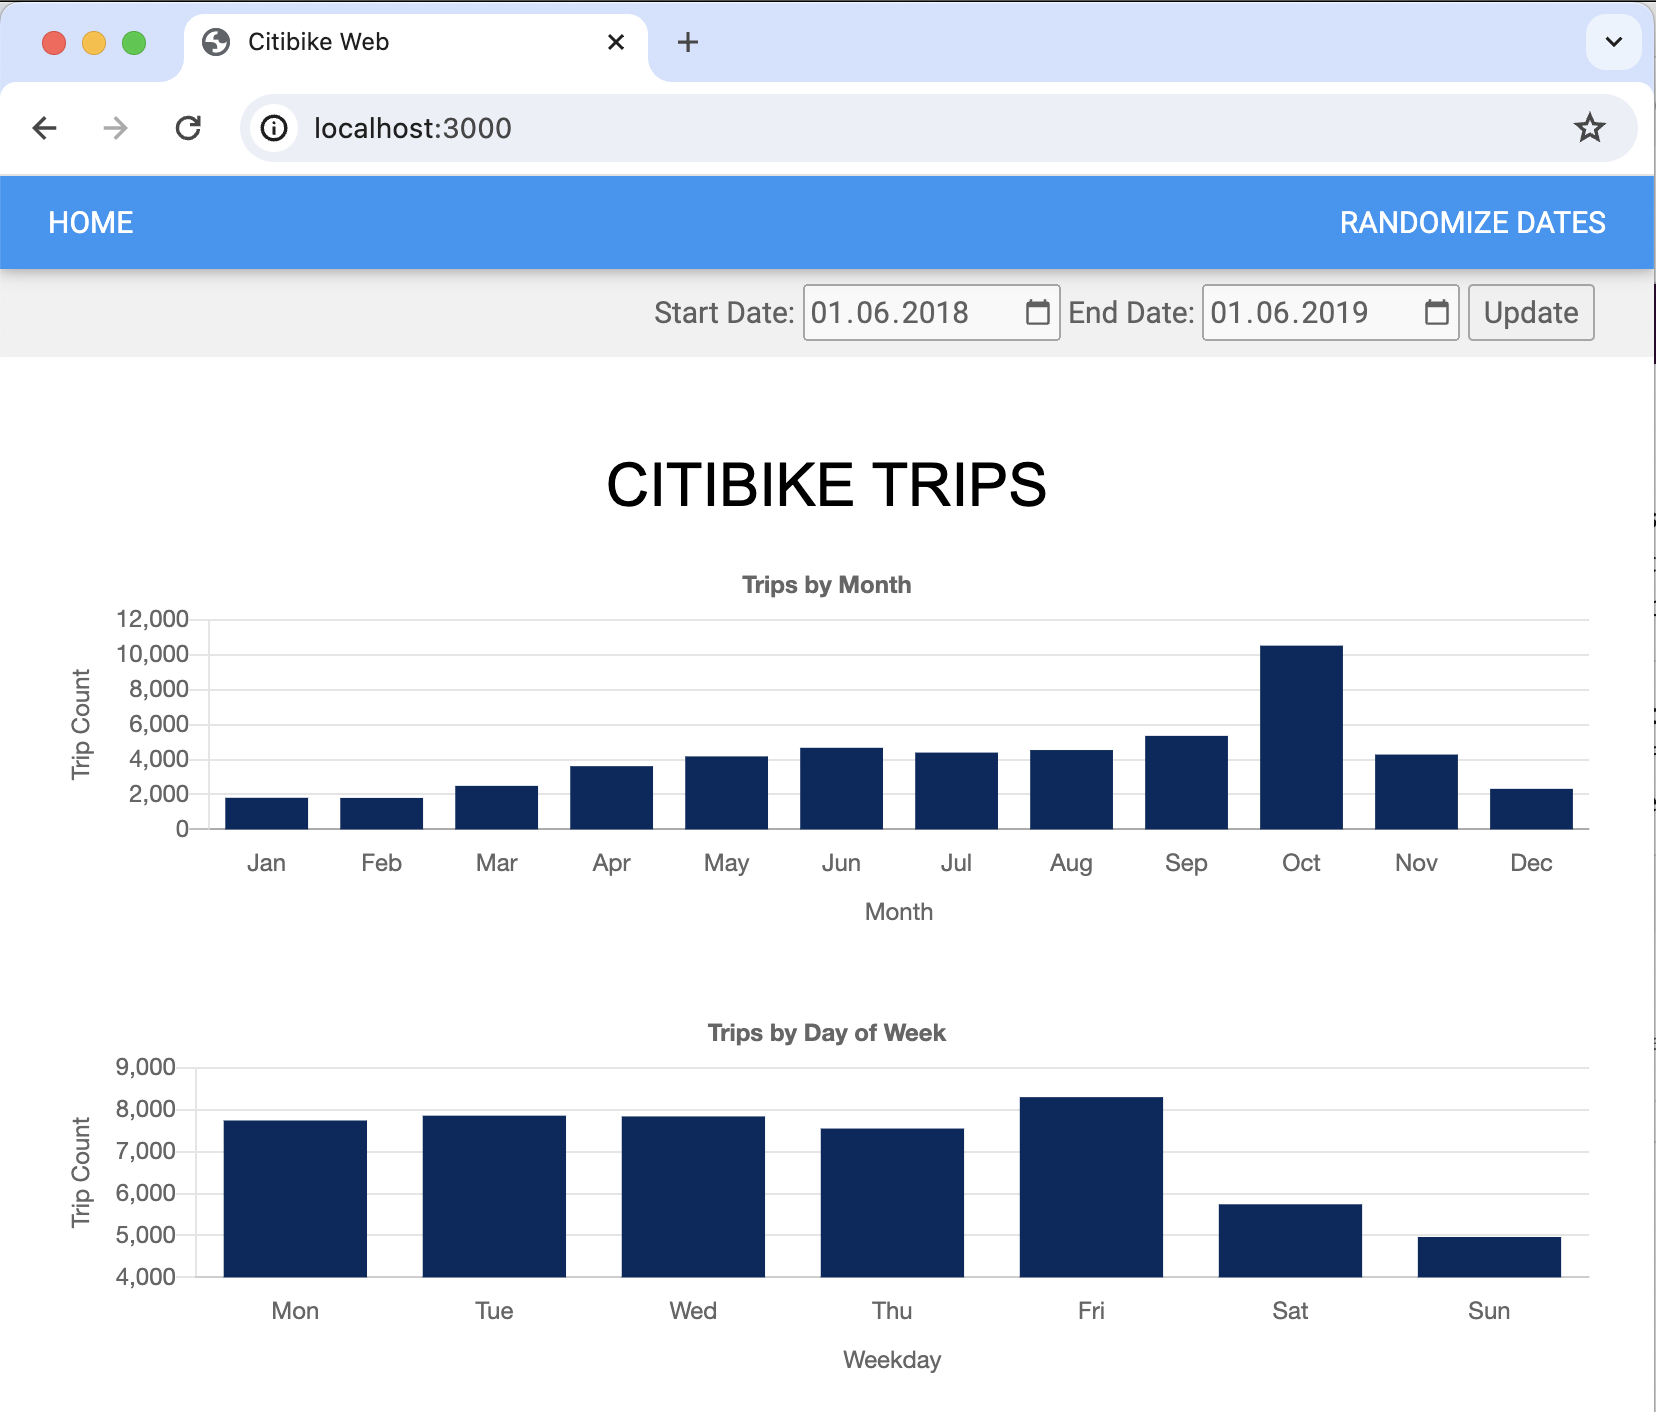Click HOME in the navigation bar
This screenshot has height=1412, width=1656.
[90, 222]
